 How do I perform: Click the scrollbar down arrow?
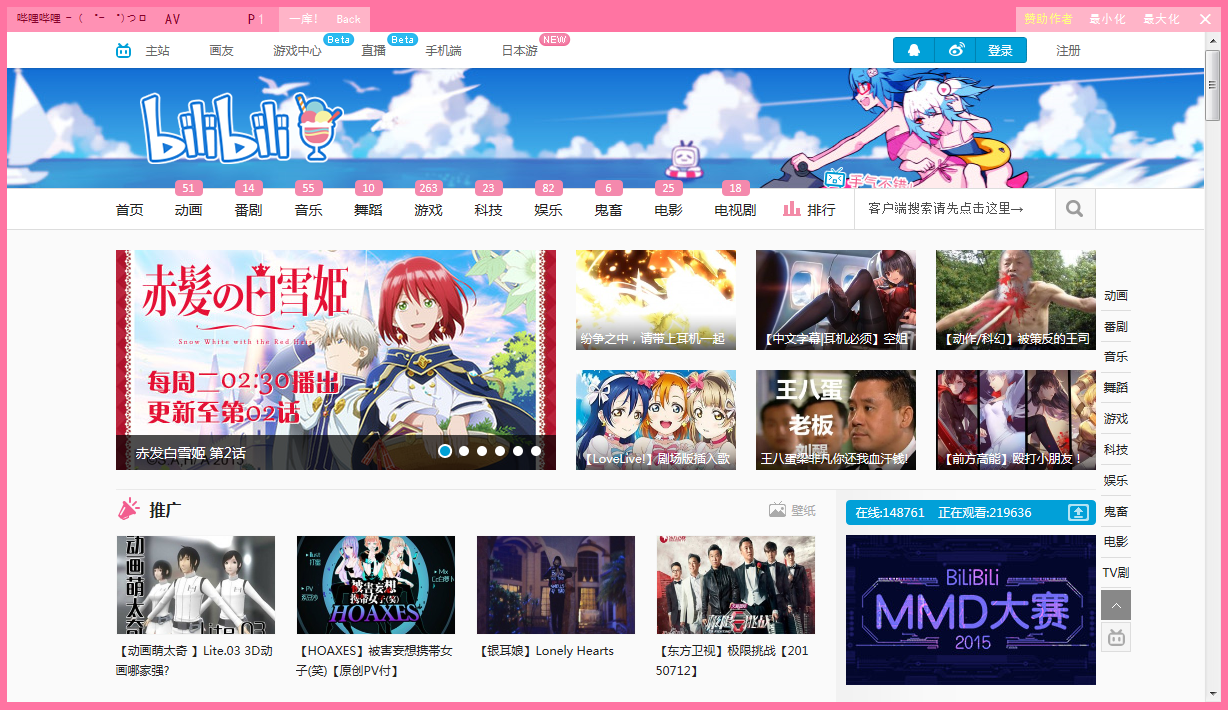coord(1212,693)
